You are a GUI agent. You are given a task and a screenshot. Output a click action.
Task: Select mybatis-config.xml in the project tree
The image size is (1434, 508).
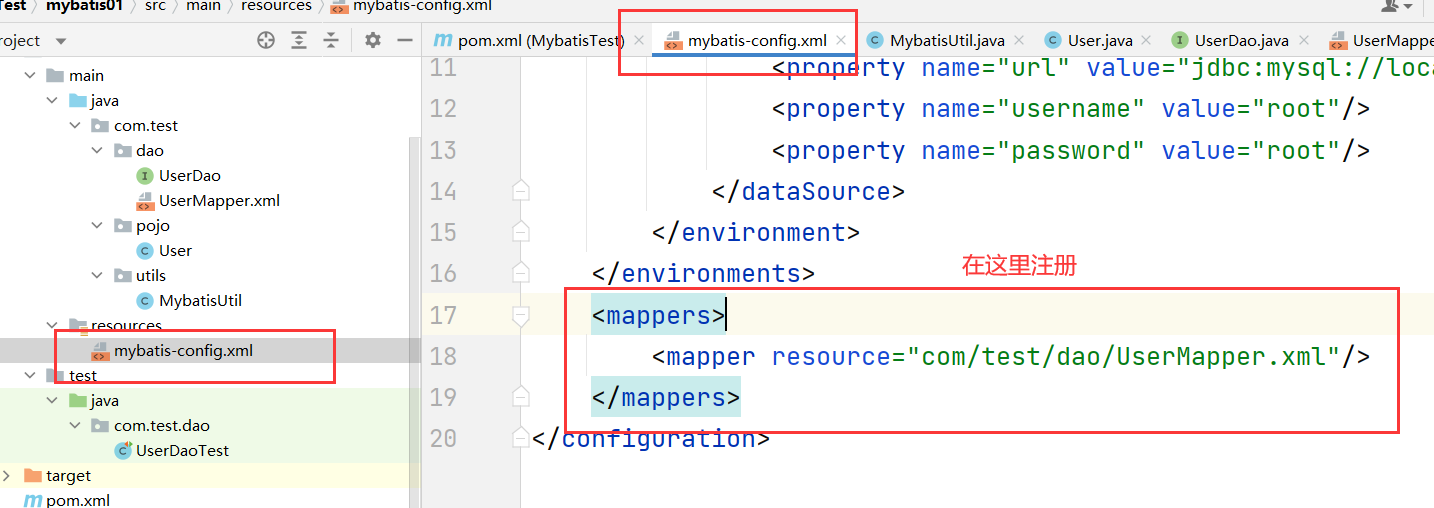[x=183, y=351]
